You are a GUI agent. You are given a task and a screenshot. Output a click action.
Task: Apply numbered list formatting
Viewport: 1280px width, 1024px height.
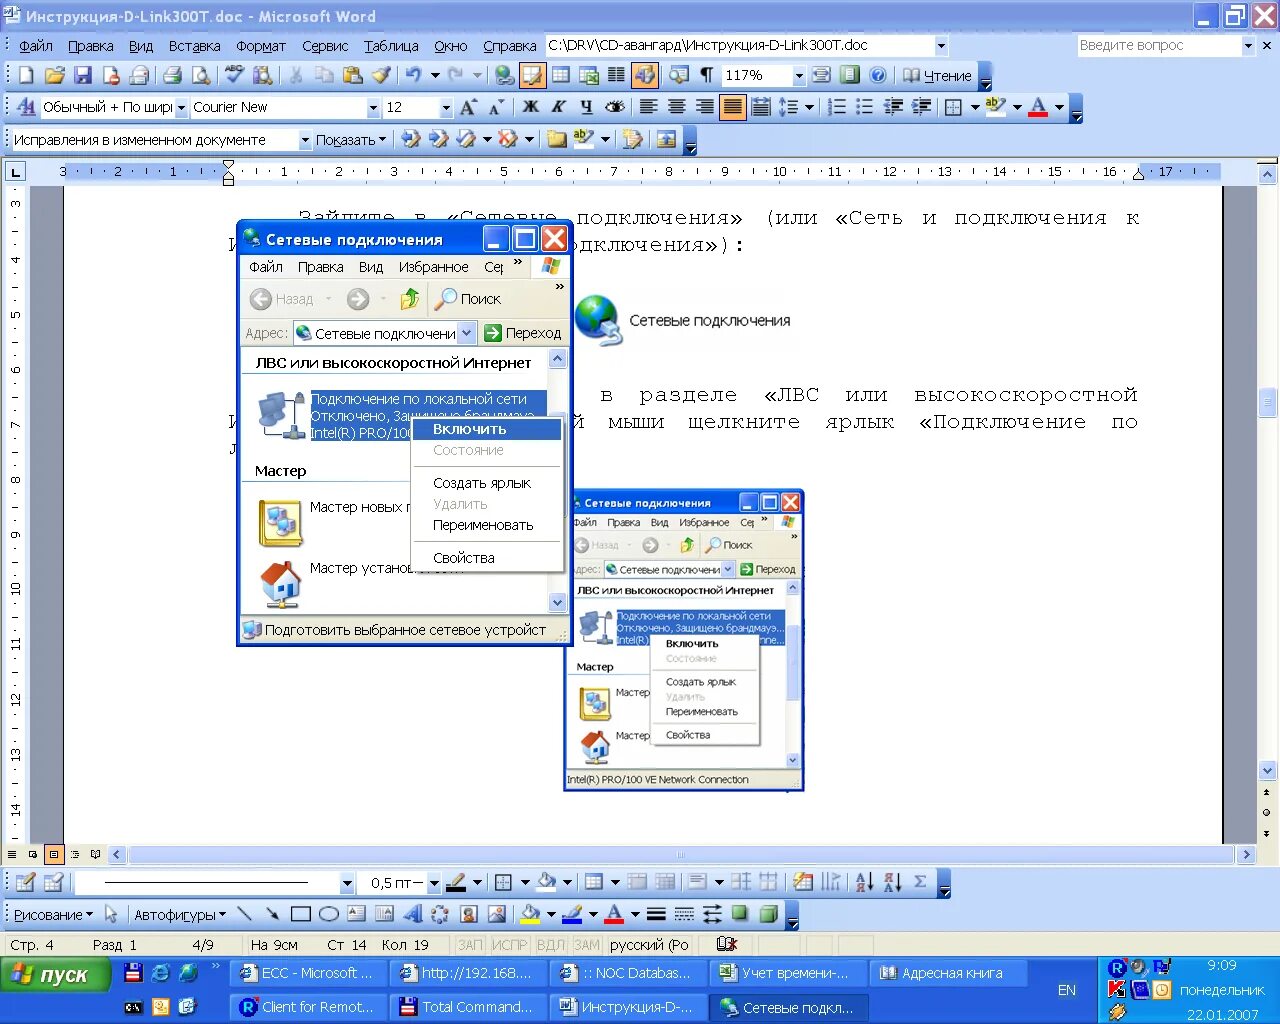(x=838, y=107)
